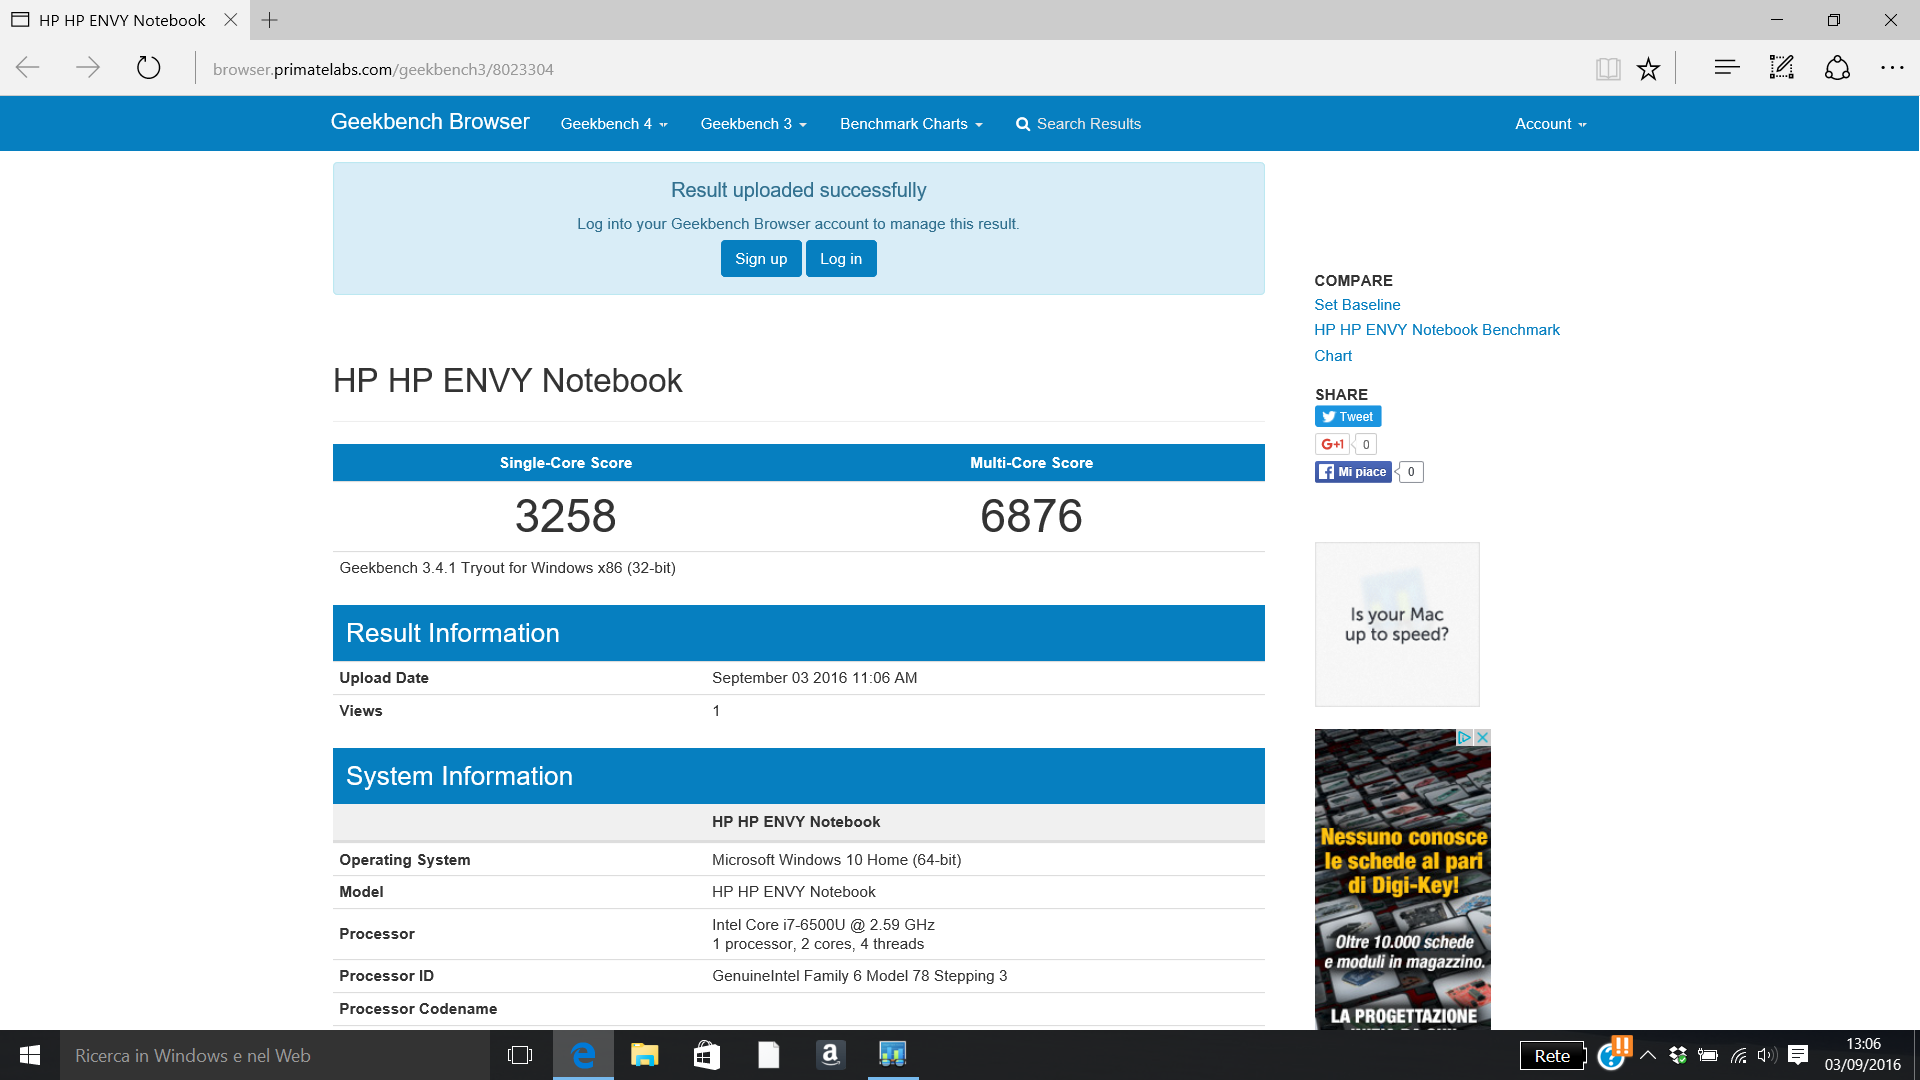Open the Share icon in Edge toolbar
Screen dimensions: 1920x1080
[x=1837, y=68]
